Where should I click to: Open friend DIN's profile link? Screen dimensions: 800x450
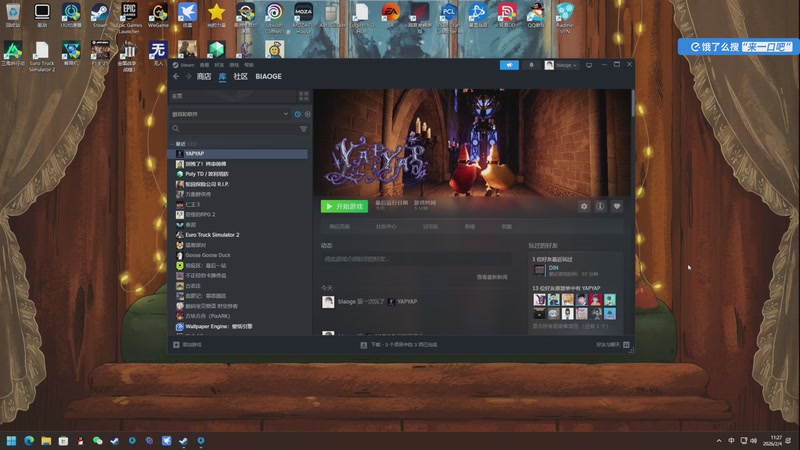click(554, 268)
